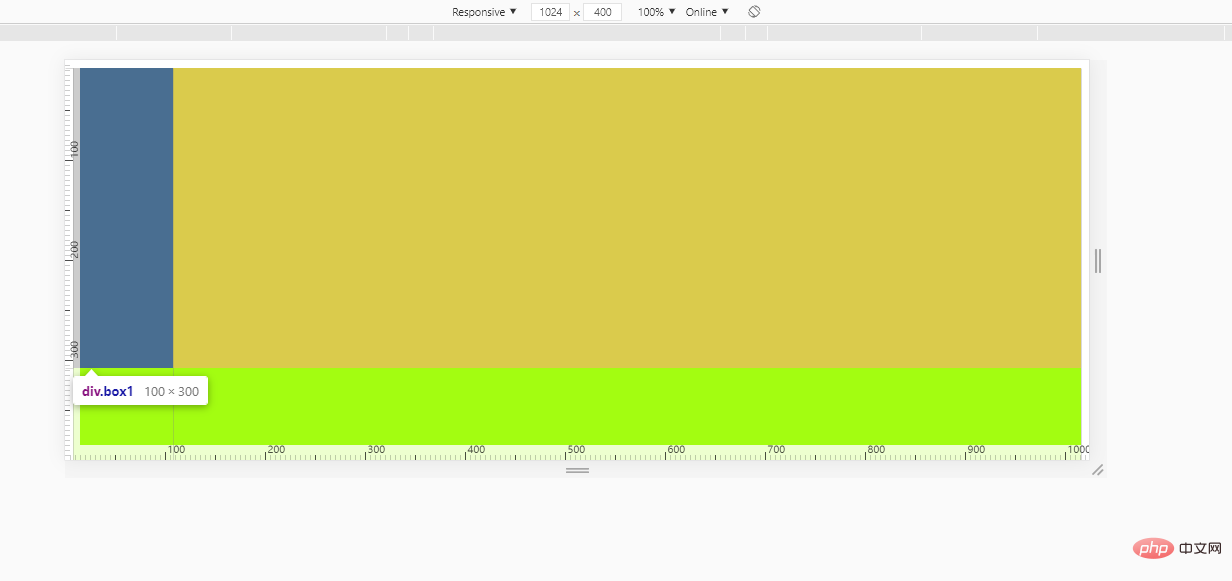This screenshot has width=1232, height=581.
Task: Click the 中文网 text beside the php logo
Action: point(1201,549)
